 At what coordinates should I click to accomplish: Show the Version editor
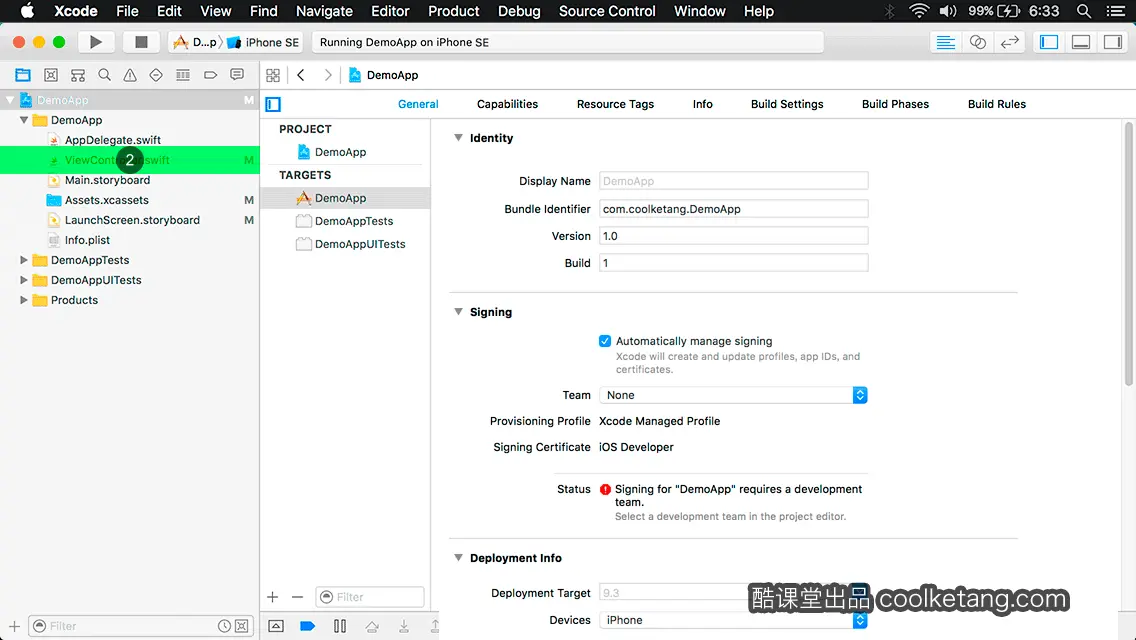tap(1009, 42)
